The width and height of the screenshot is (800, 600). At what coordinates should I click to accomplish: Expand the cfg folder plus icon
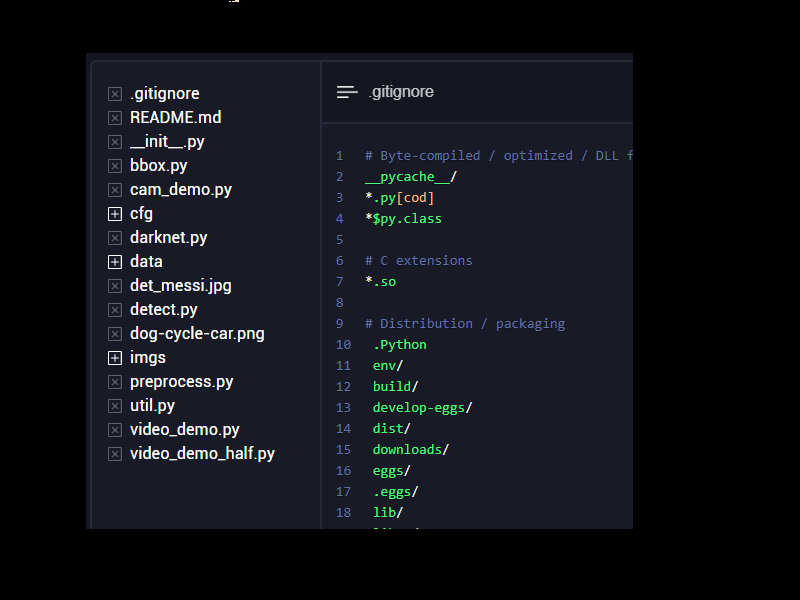pos(115,214)
